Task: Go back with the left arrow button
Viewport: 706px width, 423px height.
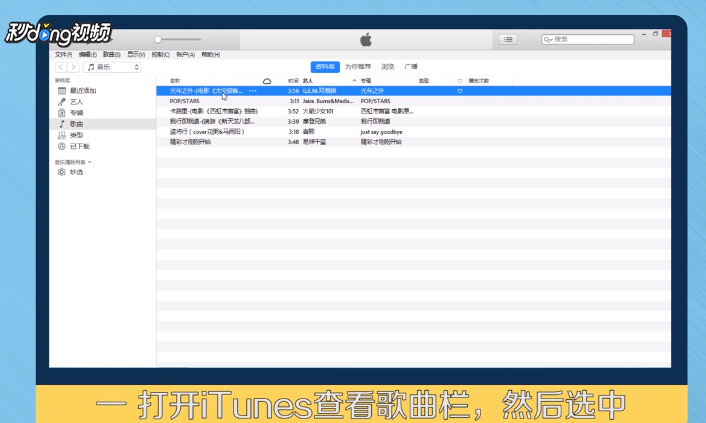Action: (61, 67)
